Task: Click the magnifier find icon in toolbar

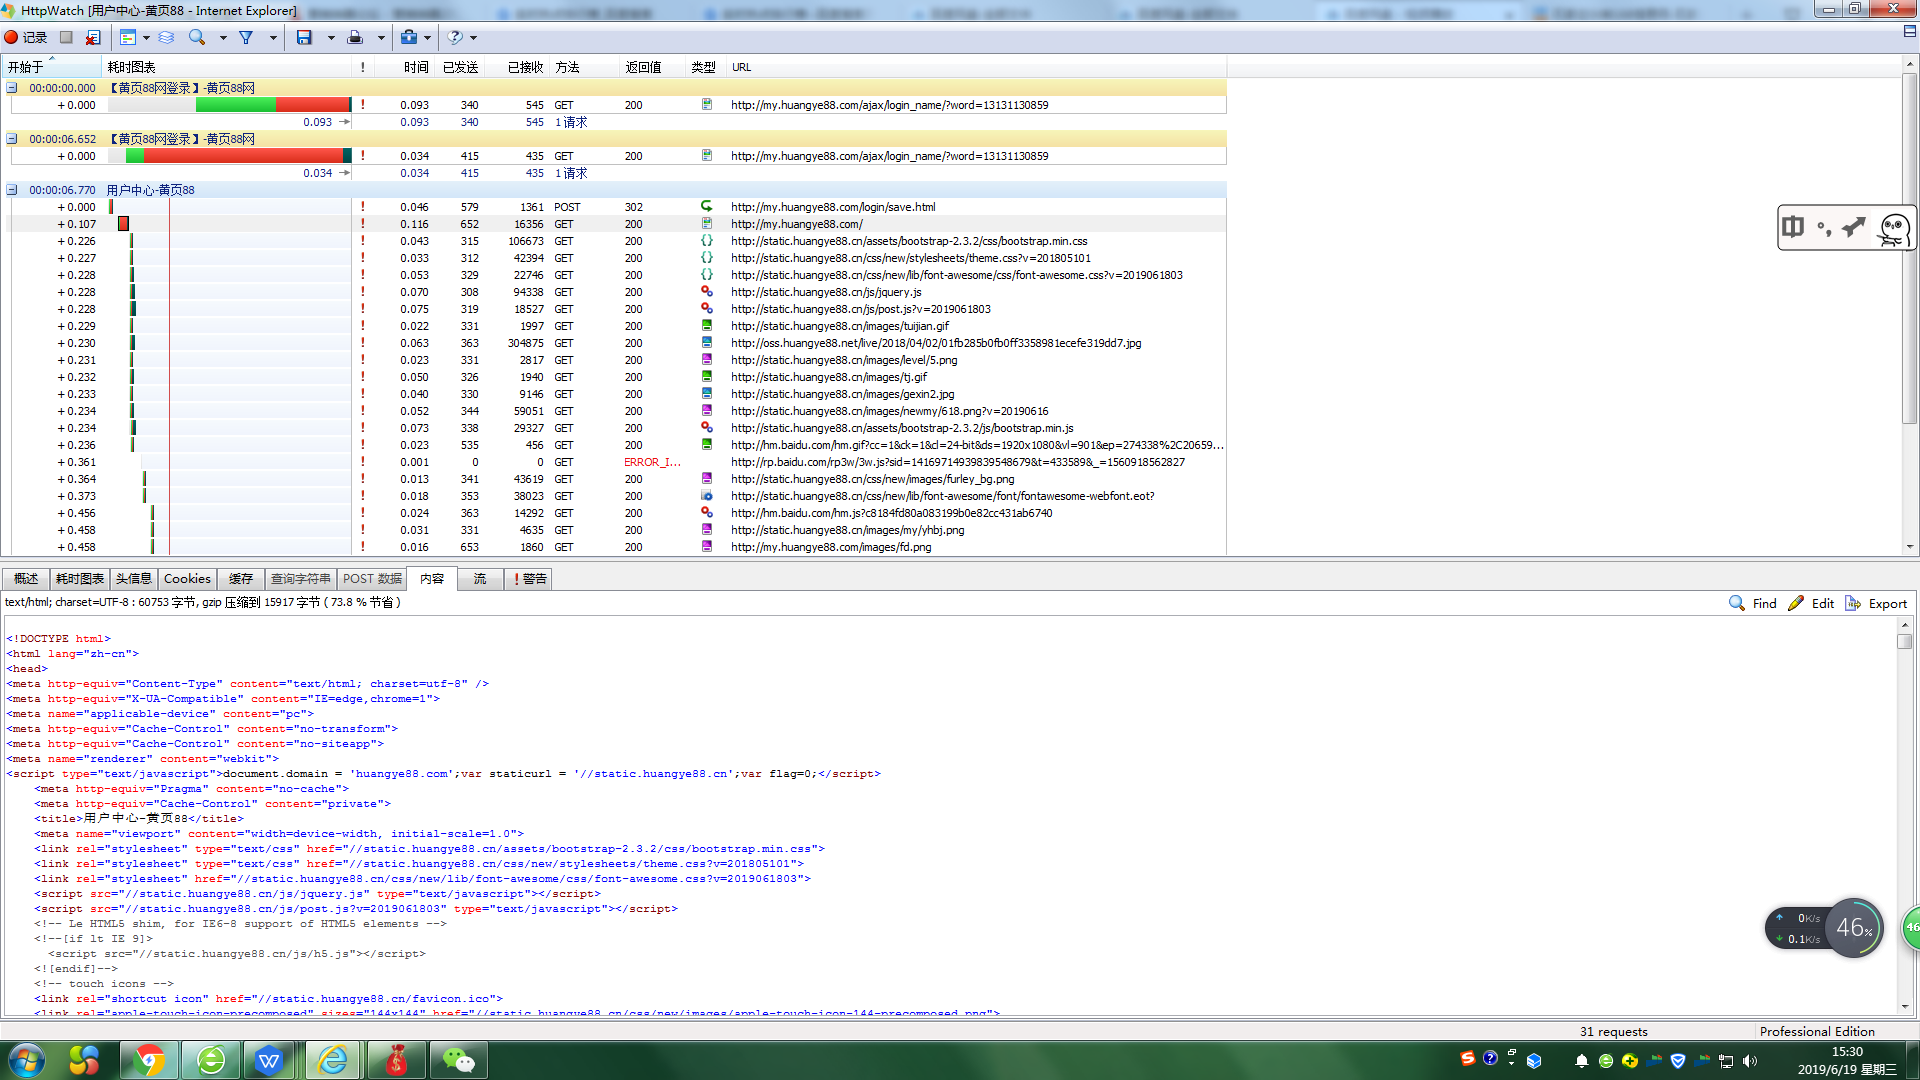Action: [197, 37]
